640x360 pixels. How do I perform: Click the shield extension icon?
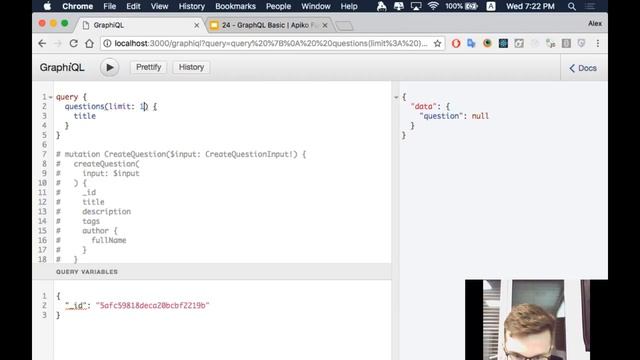click(582, 43)
